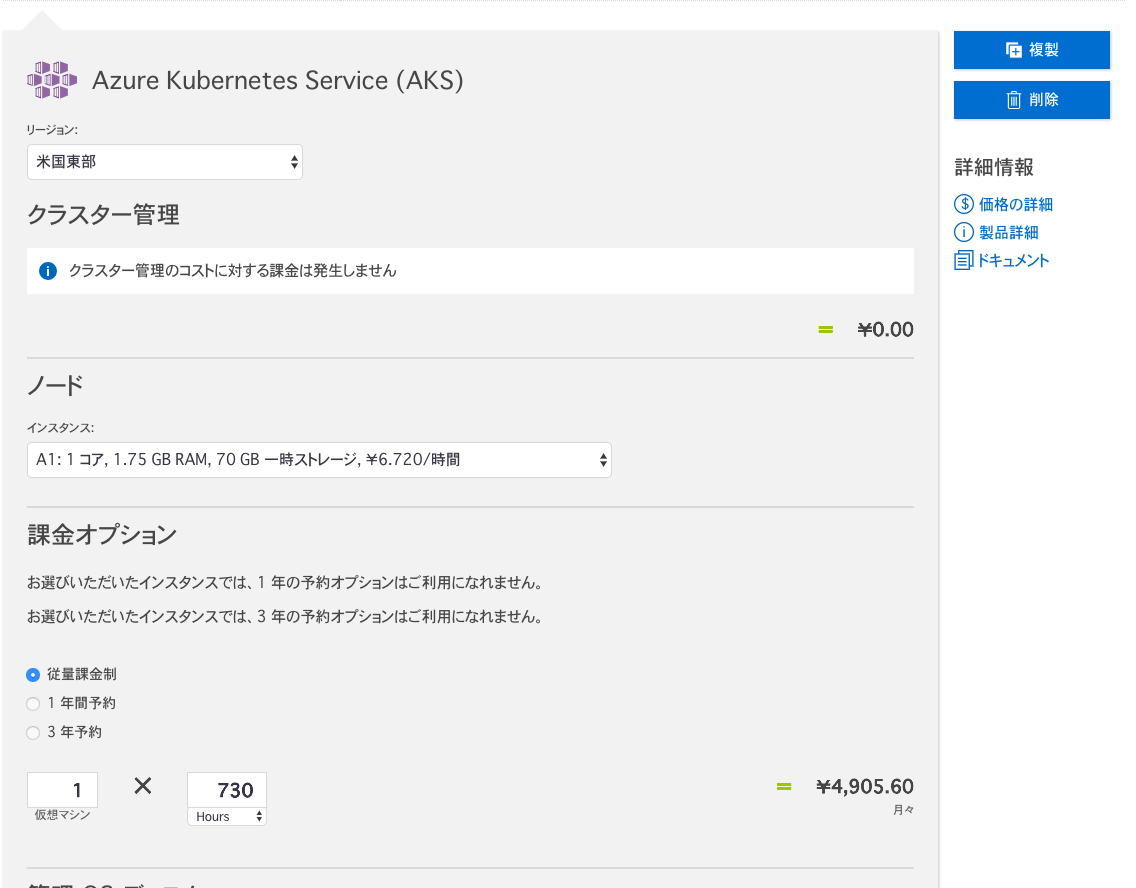Click the 仮想マシン count input field
This screenshot has height=888, width=1136.
tap(62, 789)
